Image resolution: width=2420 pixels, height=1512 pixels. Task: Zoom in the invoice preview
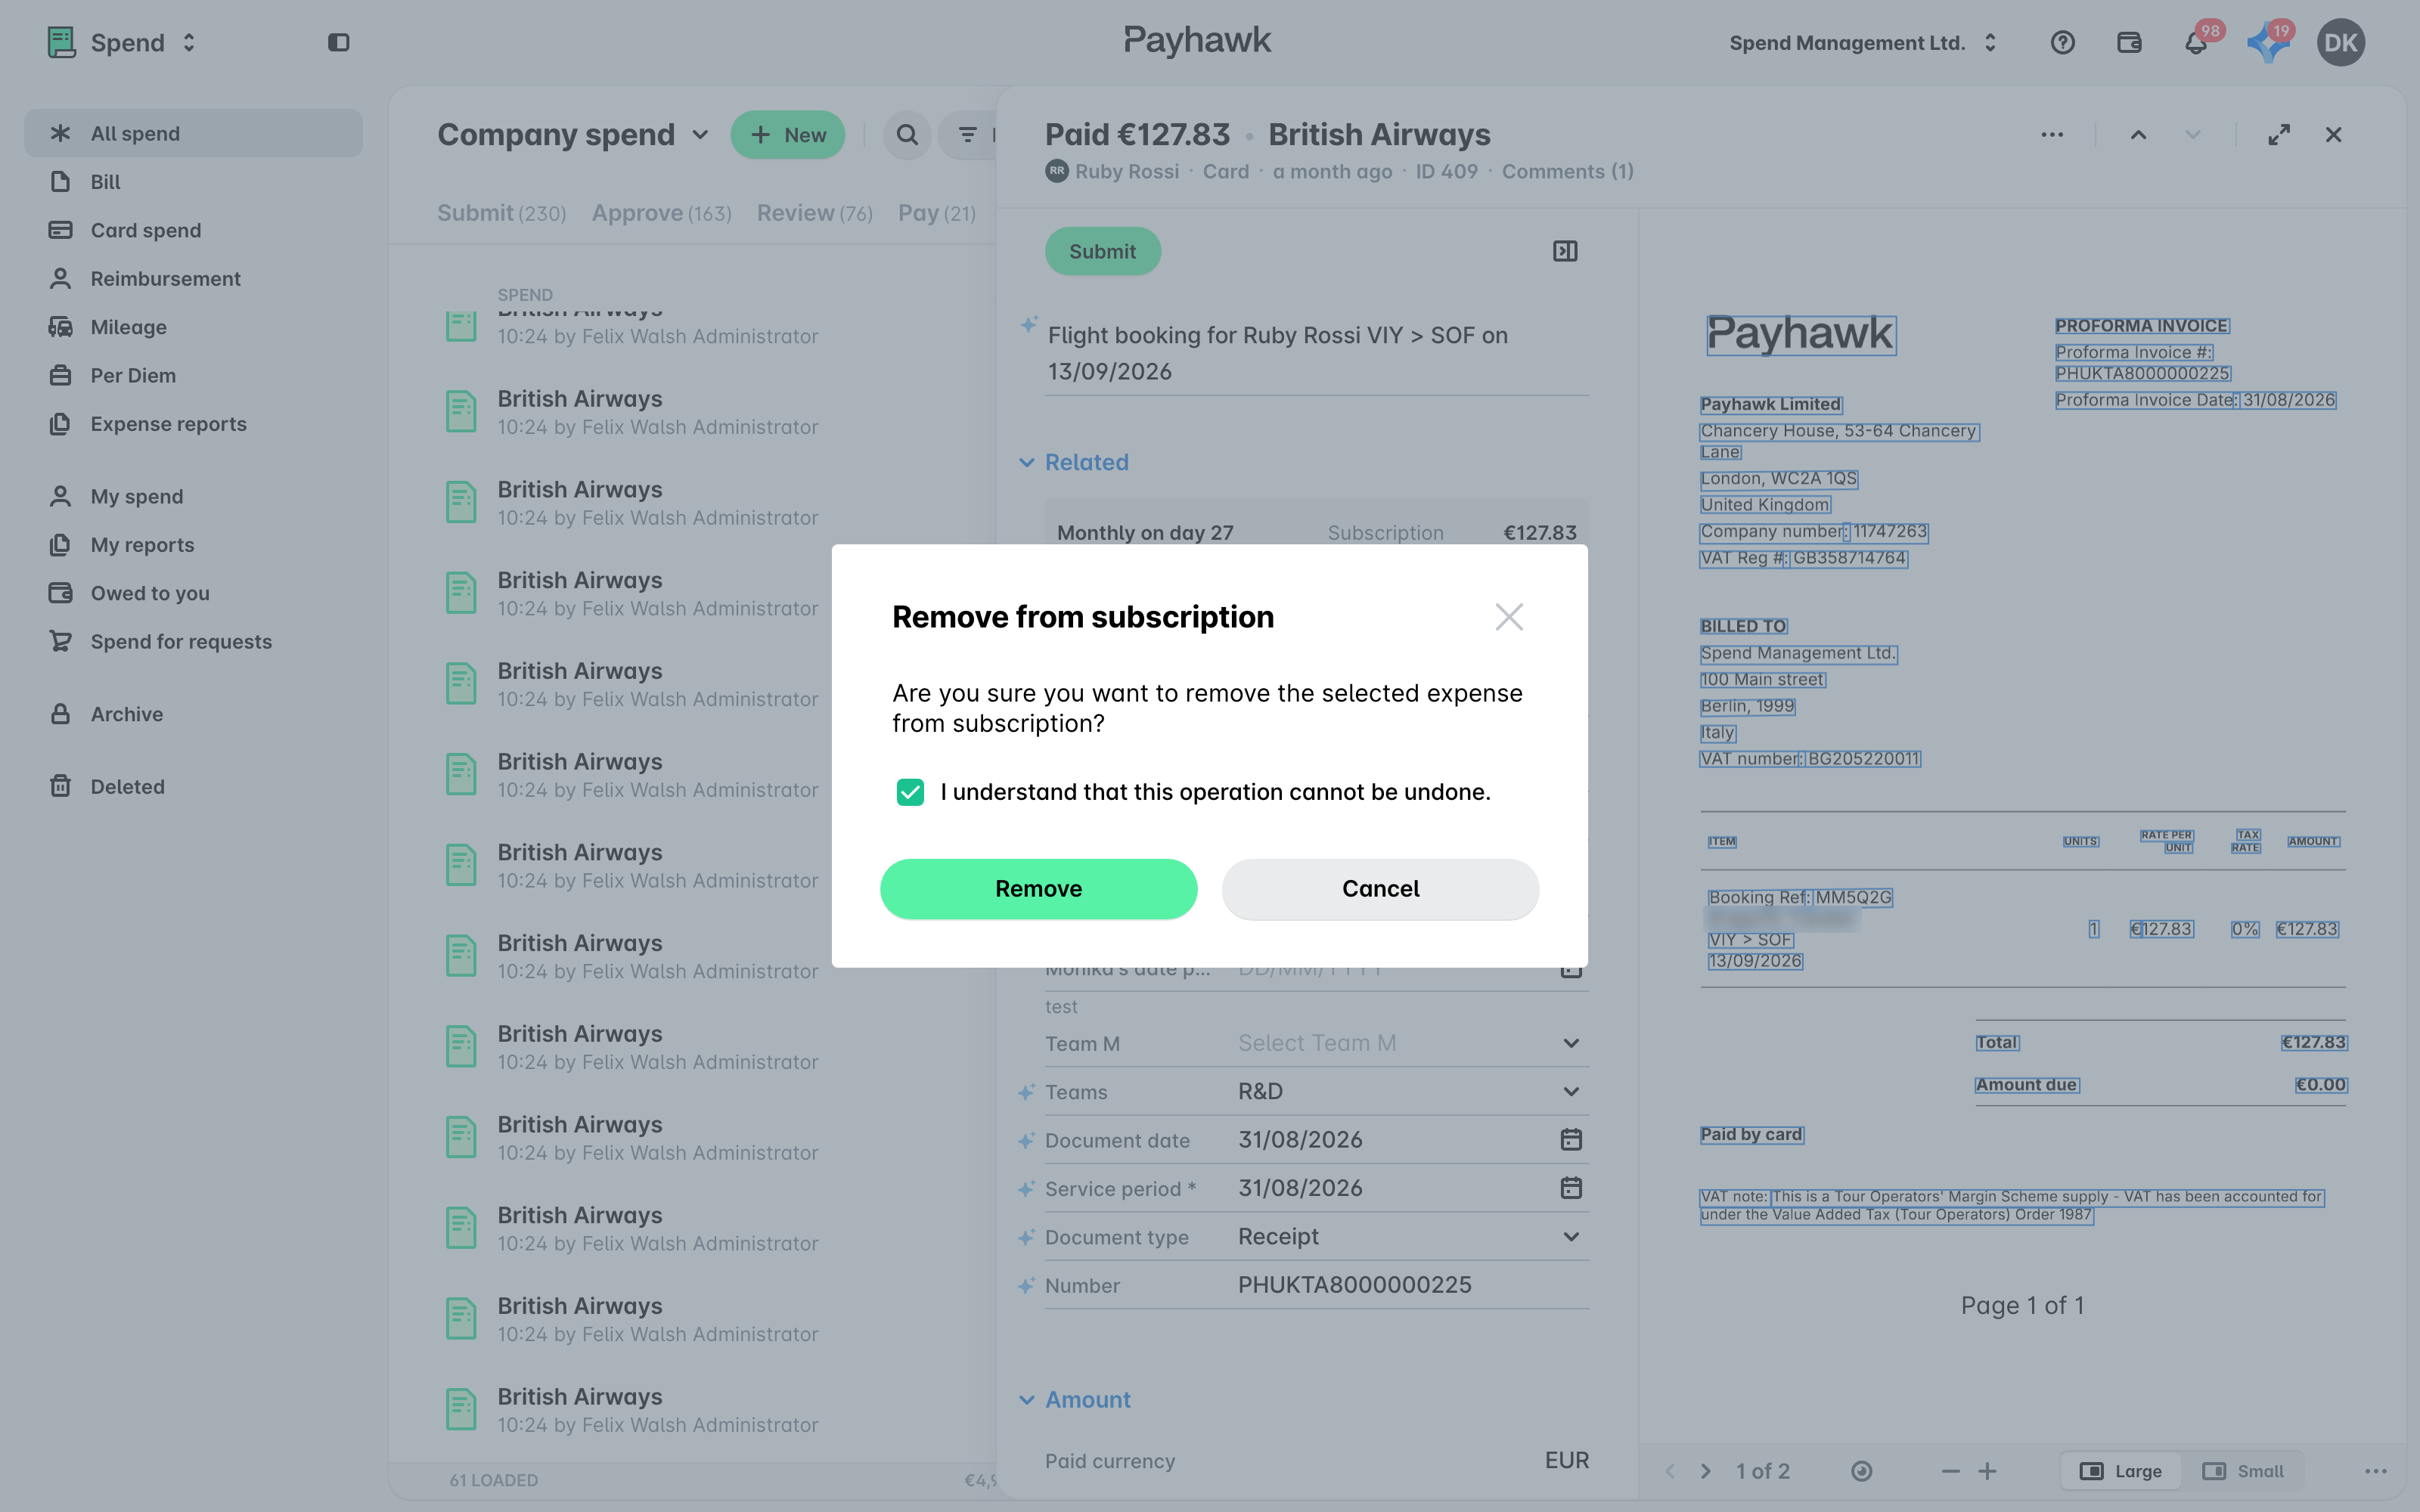[x=1987, y=1471]
